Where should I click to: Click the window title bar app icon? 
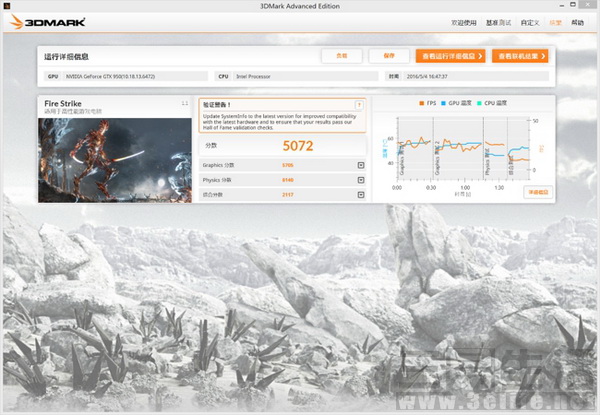[7, 5]
